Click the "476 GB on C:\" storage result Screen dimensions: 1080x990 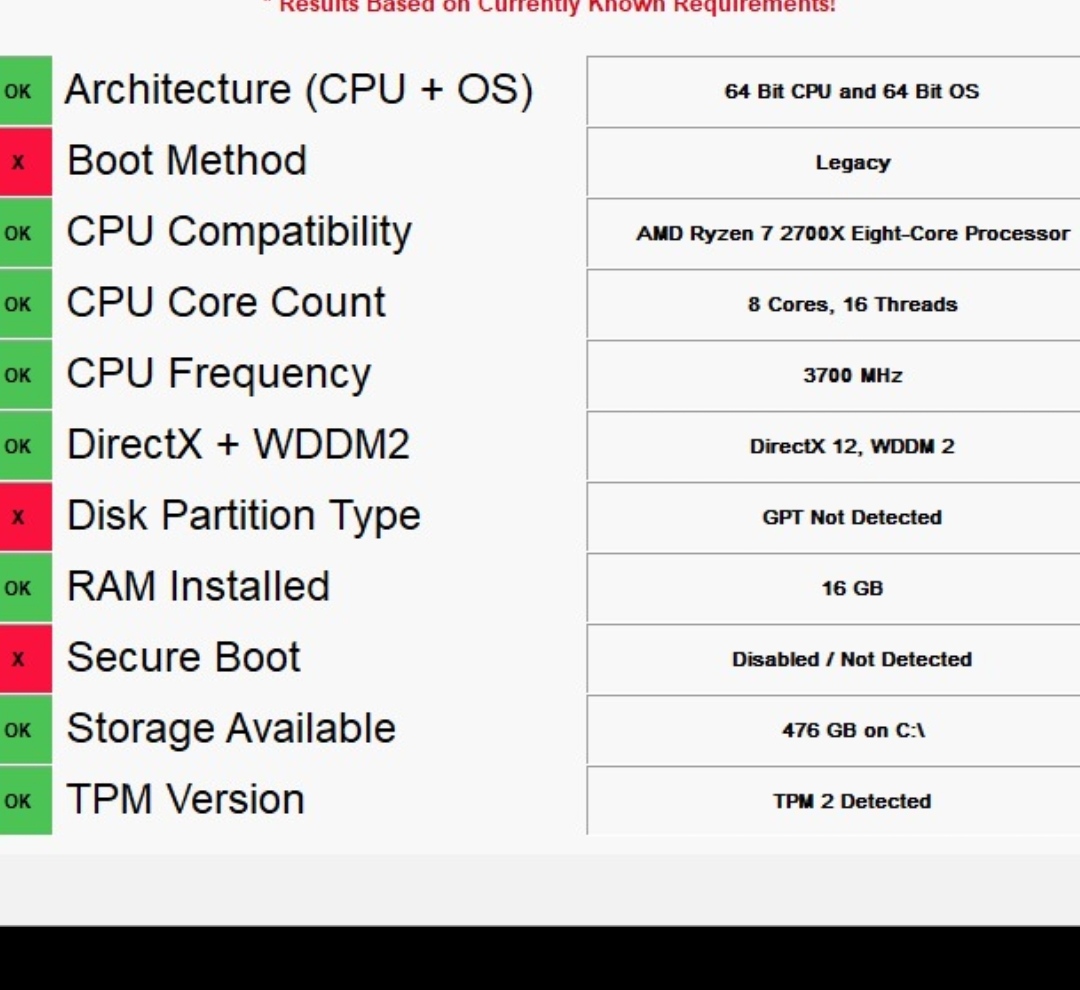pos(852,730)
